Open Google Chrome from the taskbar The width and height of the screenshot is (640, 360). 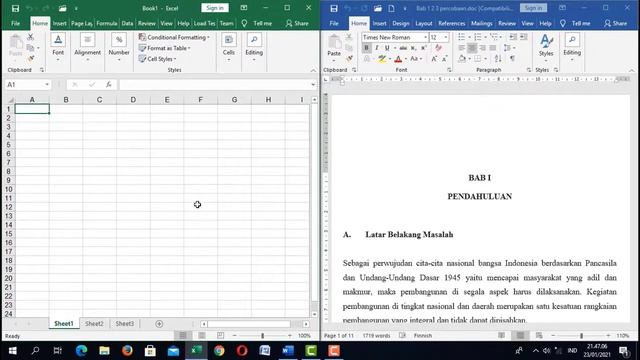click(x=219, y=351)
